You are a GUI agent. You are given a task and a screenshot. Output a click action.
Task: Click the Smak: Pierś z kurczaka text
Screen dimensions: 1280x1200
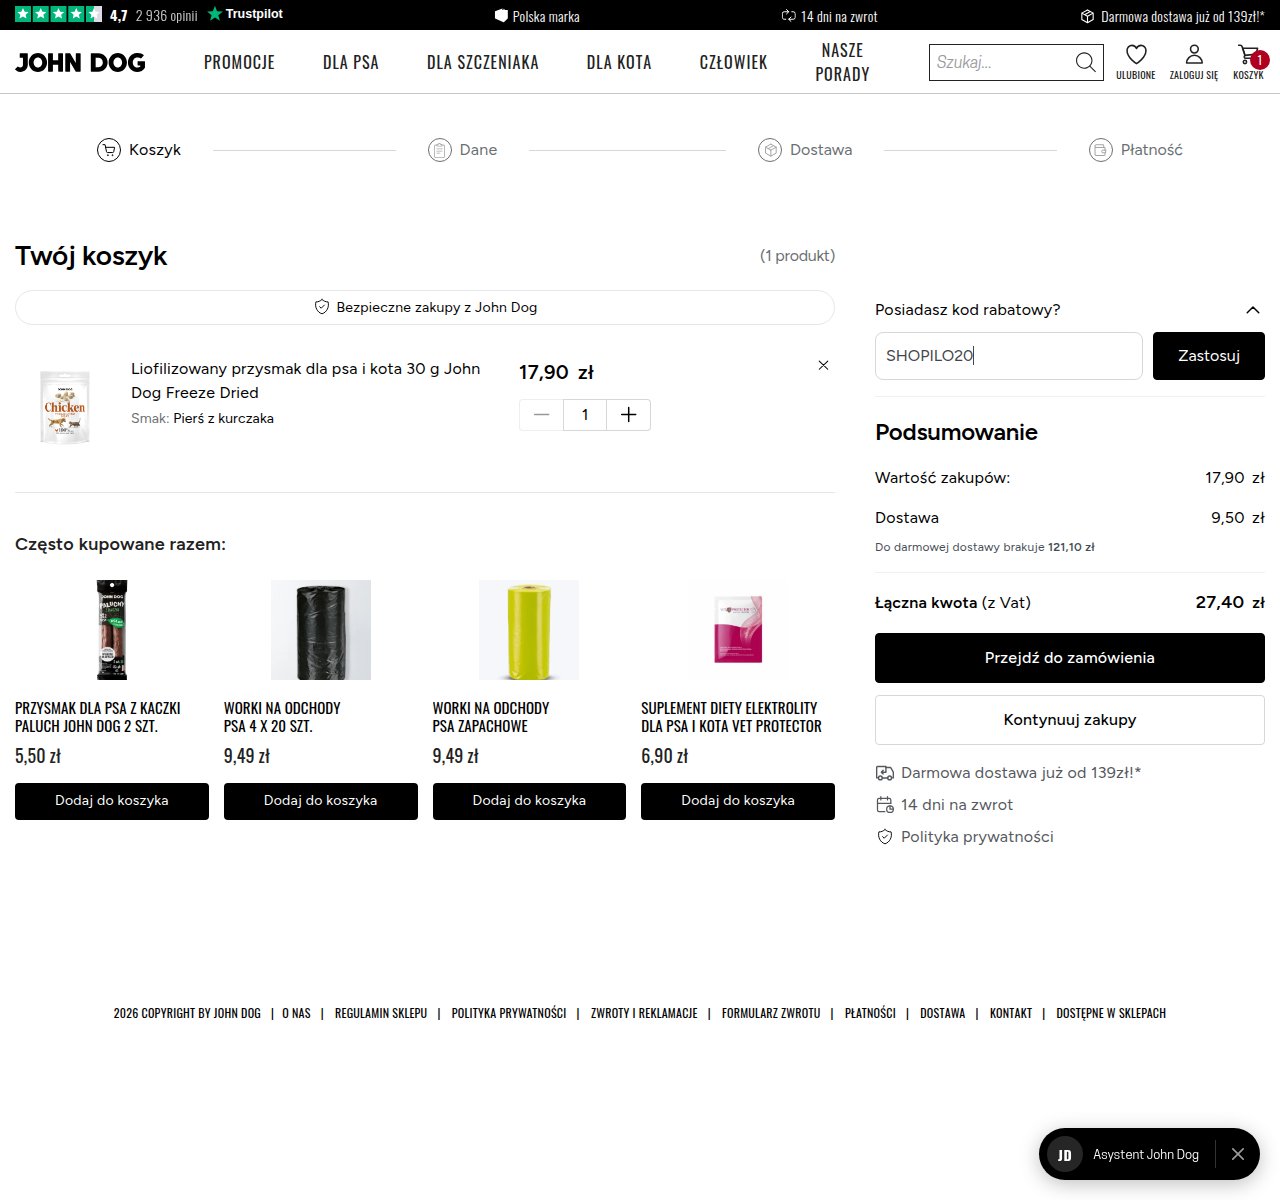tap(202, 419)
